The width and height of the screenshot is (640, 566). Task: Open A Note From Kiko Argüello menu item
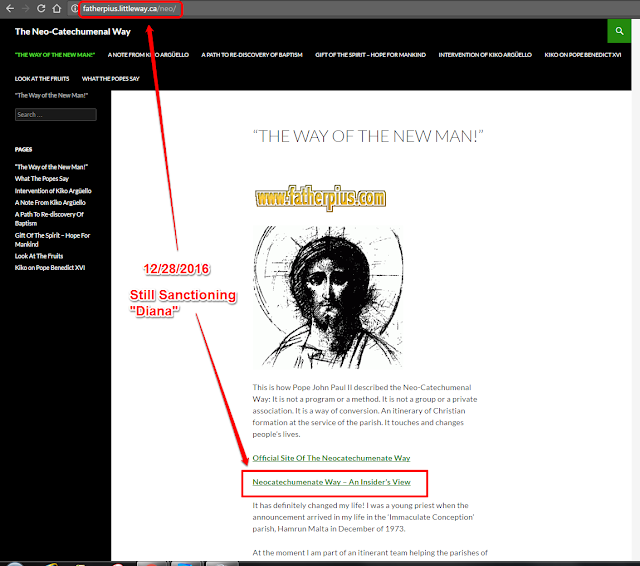(x=148, y=55)
